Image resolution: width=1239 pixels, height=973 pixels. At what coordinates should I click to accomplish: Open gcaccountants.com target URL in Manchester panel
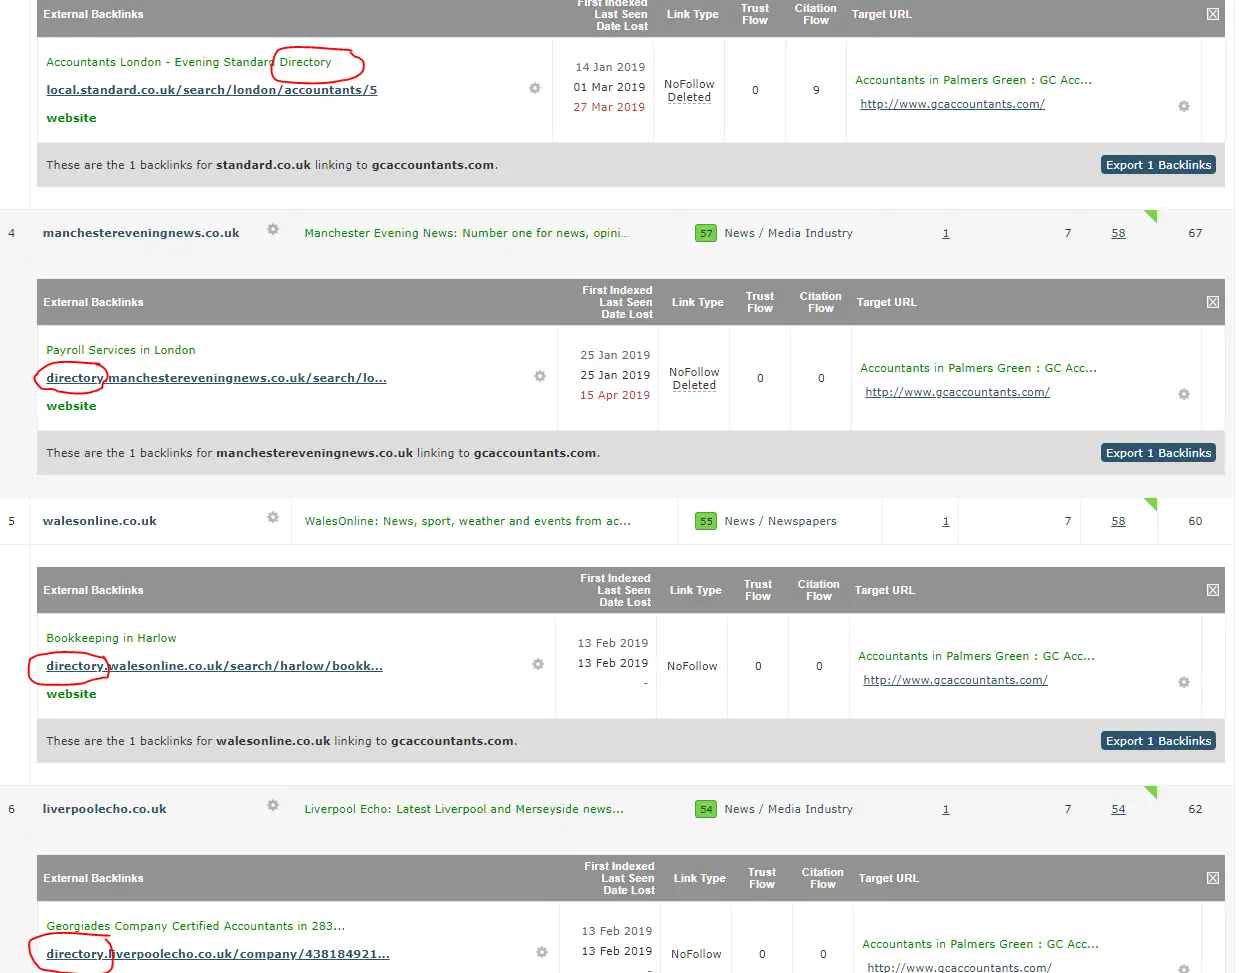[957, 392]
